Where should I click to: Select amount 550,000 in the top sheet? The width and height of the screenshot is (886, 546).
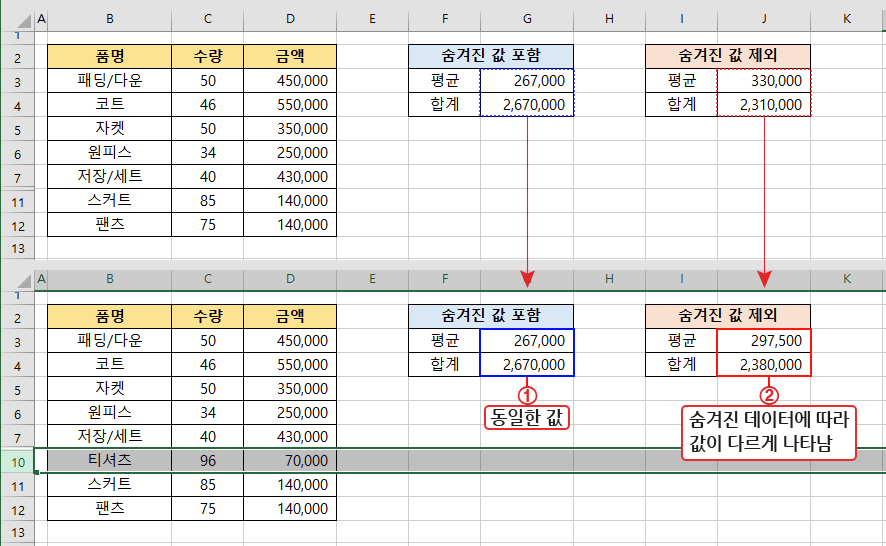[x=290, y=105]
